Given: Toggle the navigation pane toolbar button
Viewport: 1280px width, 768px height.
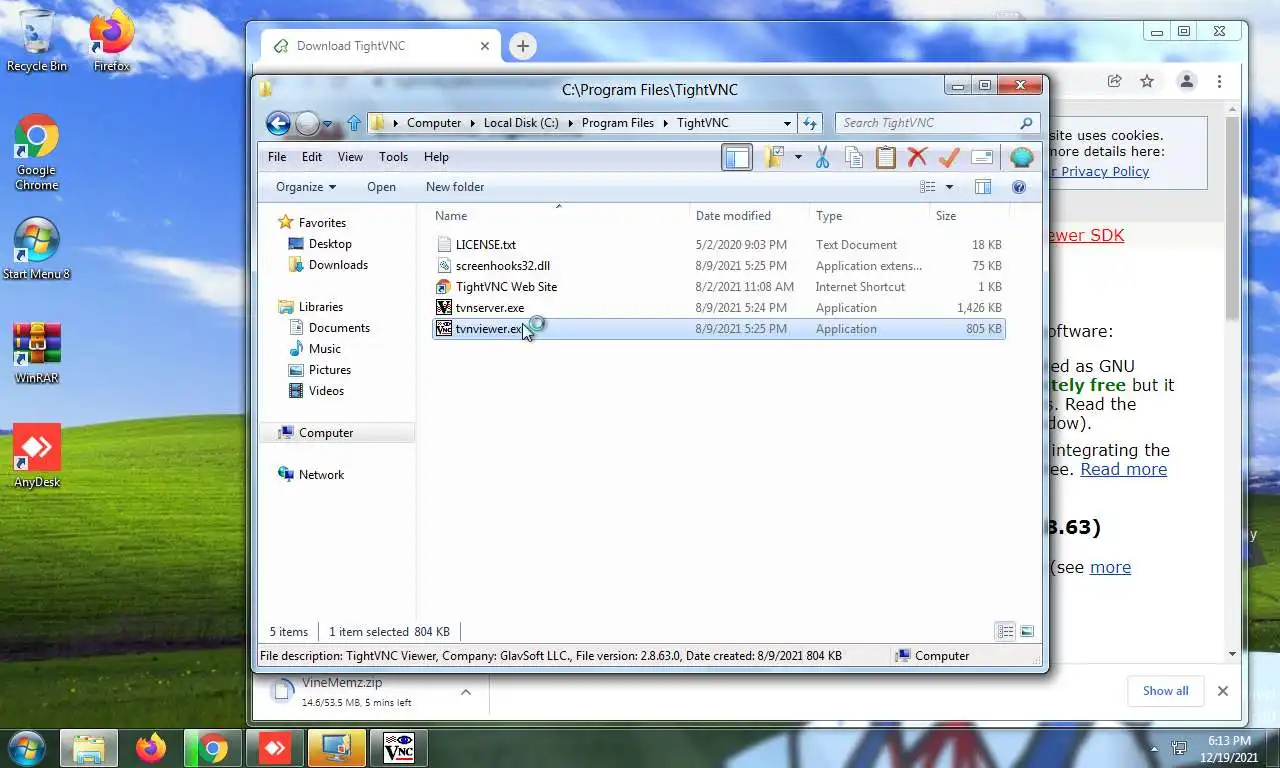Looking at the screenshot, I should click(x=737, y=157).
